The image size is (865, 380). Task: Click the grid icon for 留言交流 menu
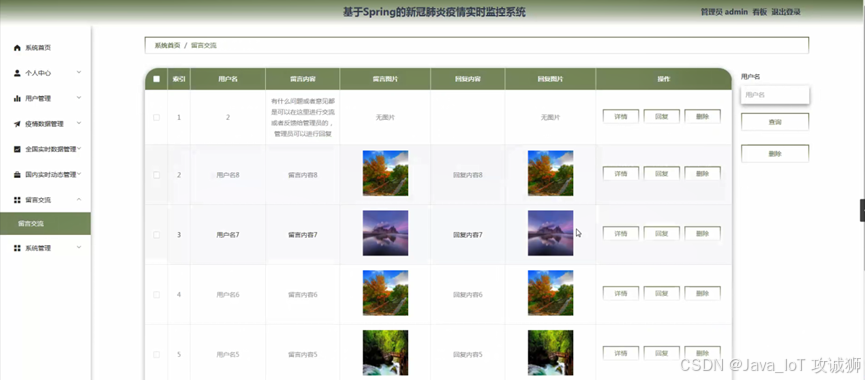pos(17,200)
